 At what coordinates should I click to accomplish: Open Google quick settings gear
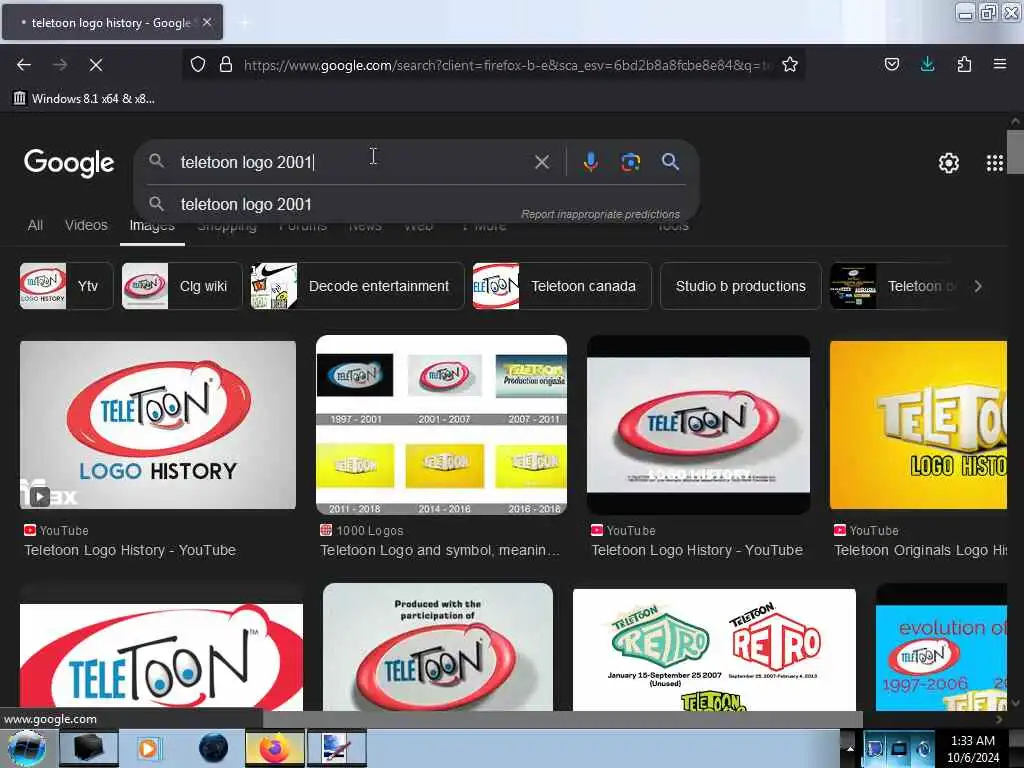coord(949,163)
